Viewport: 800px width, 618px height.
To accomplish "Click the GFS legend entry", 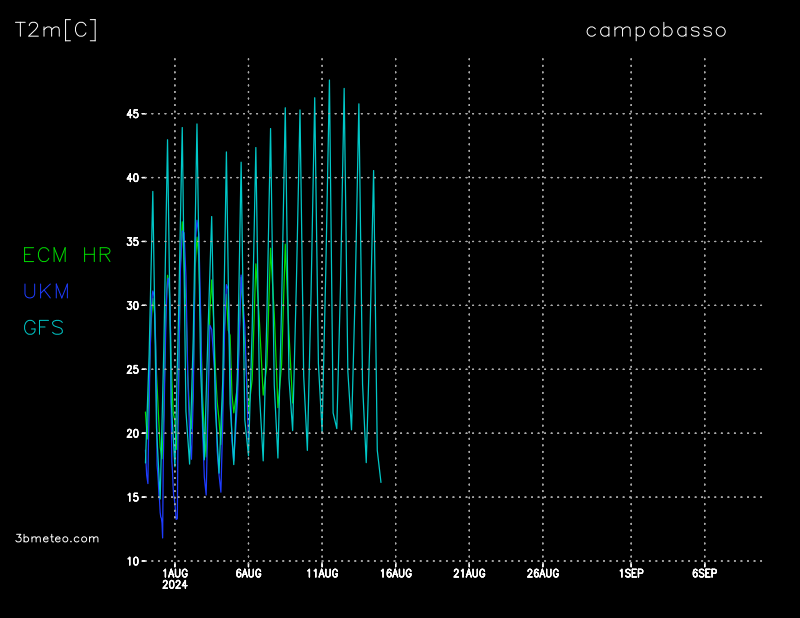I will [43, 327].
